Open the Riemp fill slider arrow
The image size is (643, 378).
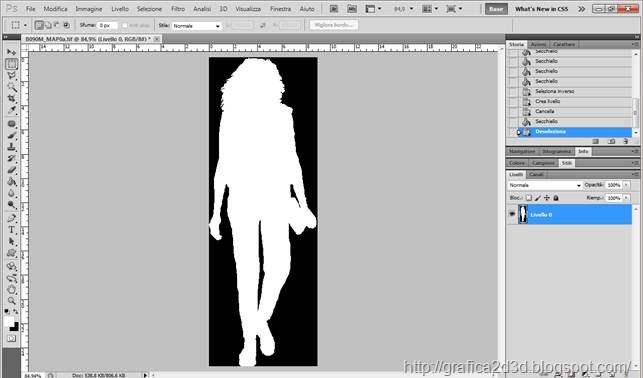pyautogui.click(x=626, y=198)
